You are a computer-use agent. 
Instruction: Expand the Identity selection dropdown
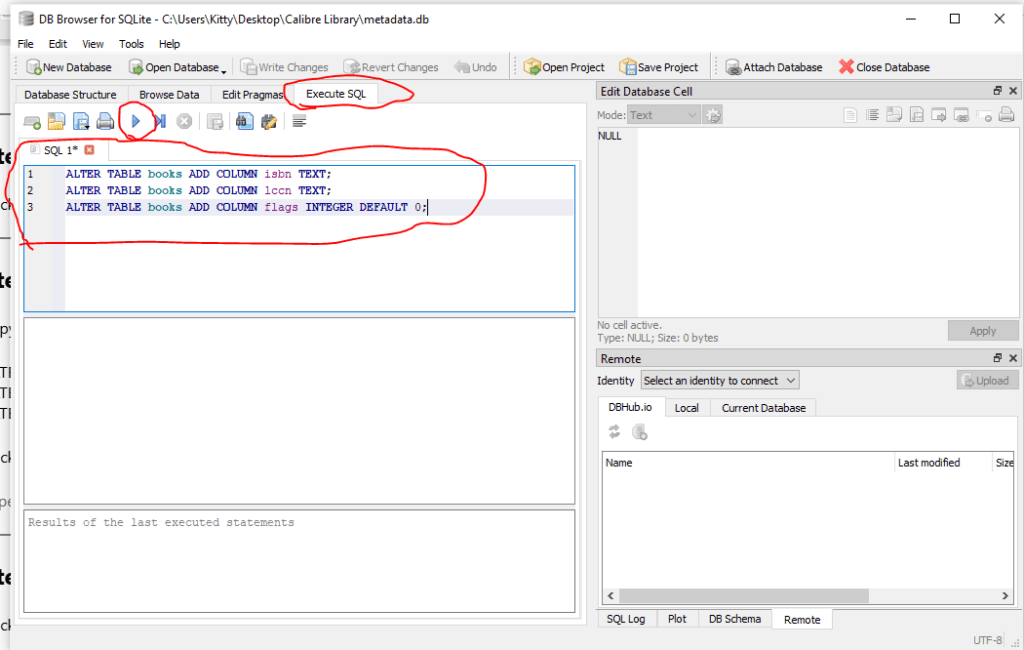[720, 380]
